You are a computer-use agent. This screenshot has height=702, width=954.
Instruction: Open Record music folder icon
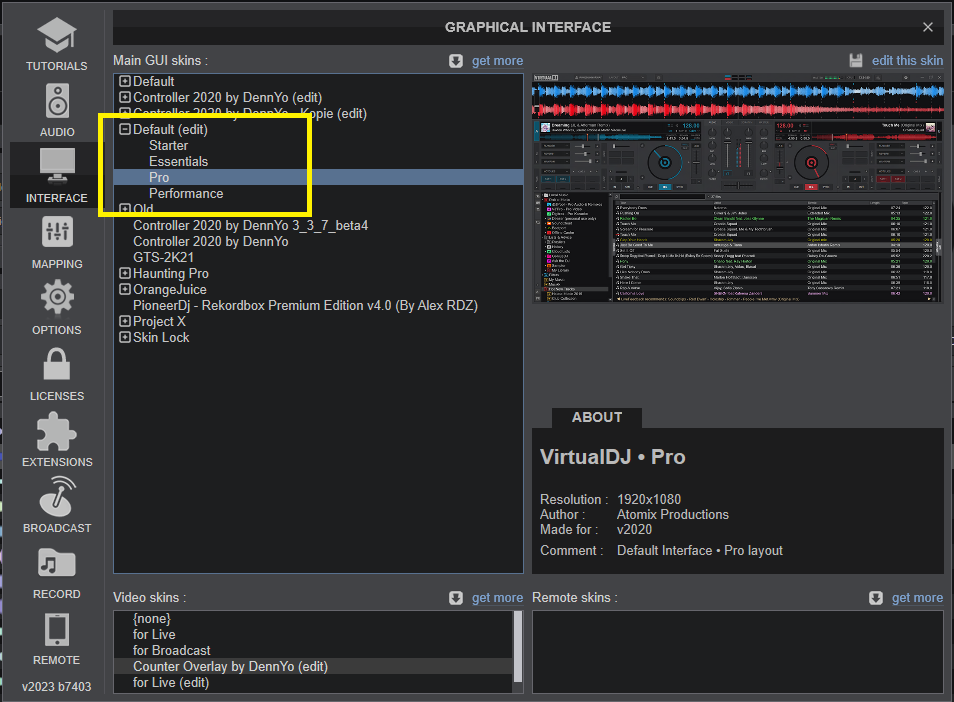pos(57,563)
